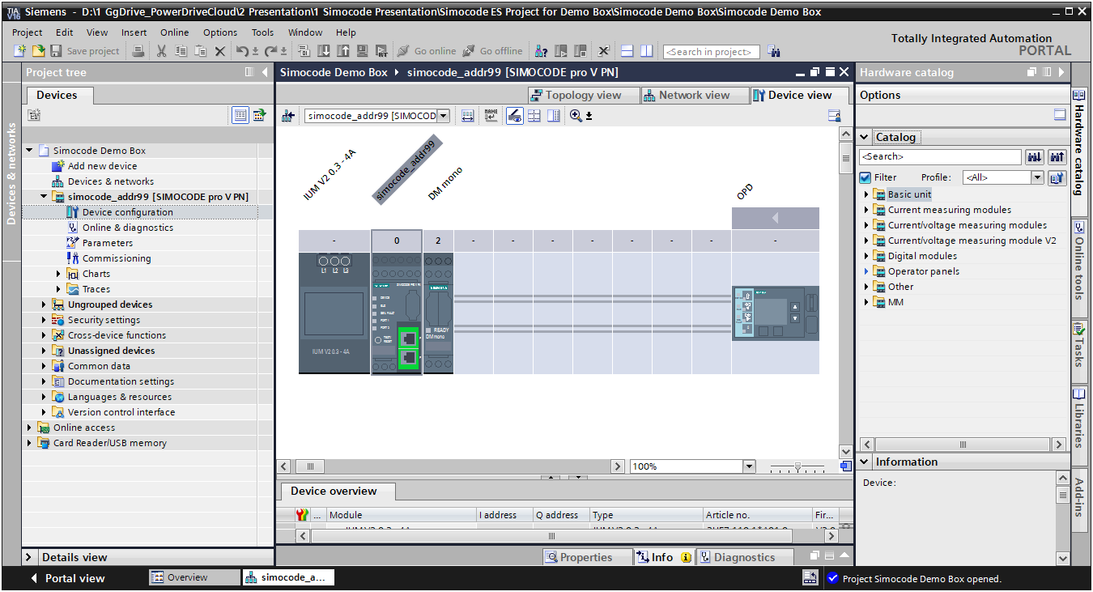The height and width of the screenshot is (592, 1093).
Task: Click the zoom magnifier icon in device view
Action: click(x=575, y=116)
